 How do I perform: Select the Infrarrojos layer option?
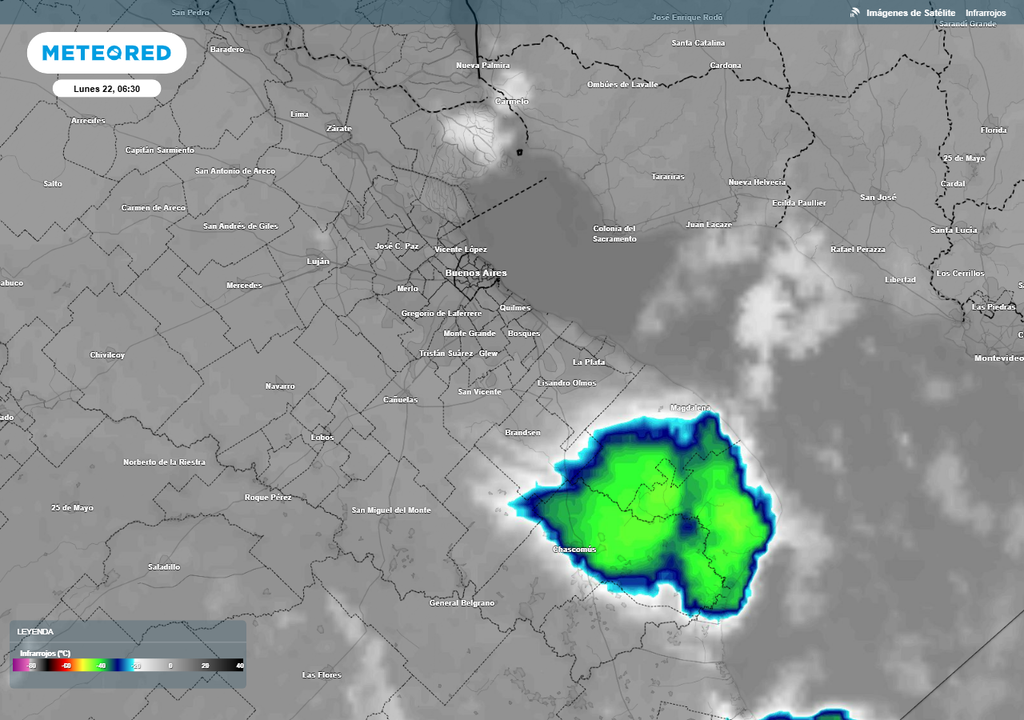click(x=984, y=13)
